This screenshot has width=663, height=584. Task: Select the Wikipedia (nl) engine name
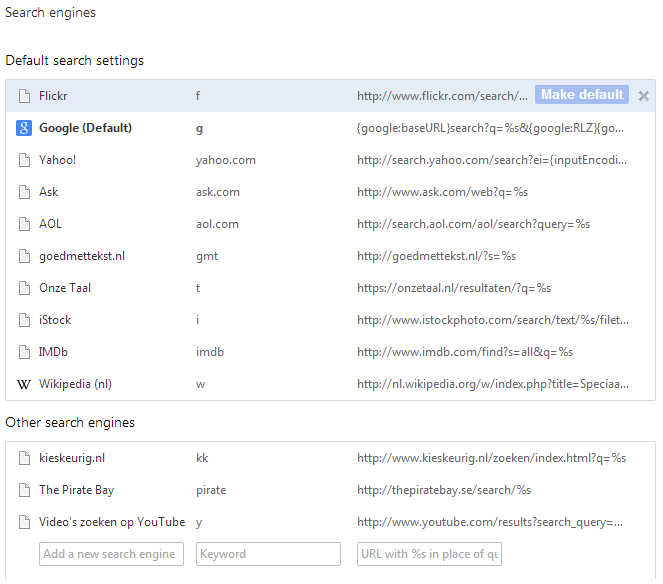point(75,384)
